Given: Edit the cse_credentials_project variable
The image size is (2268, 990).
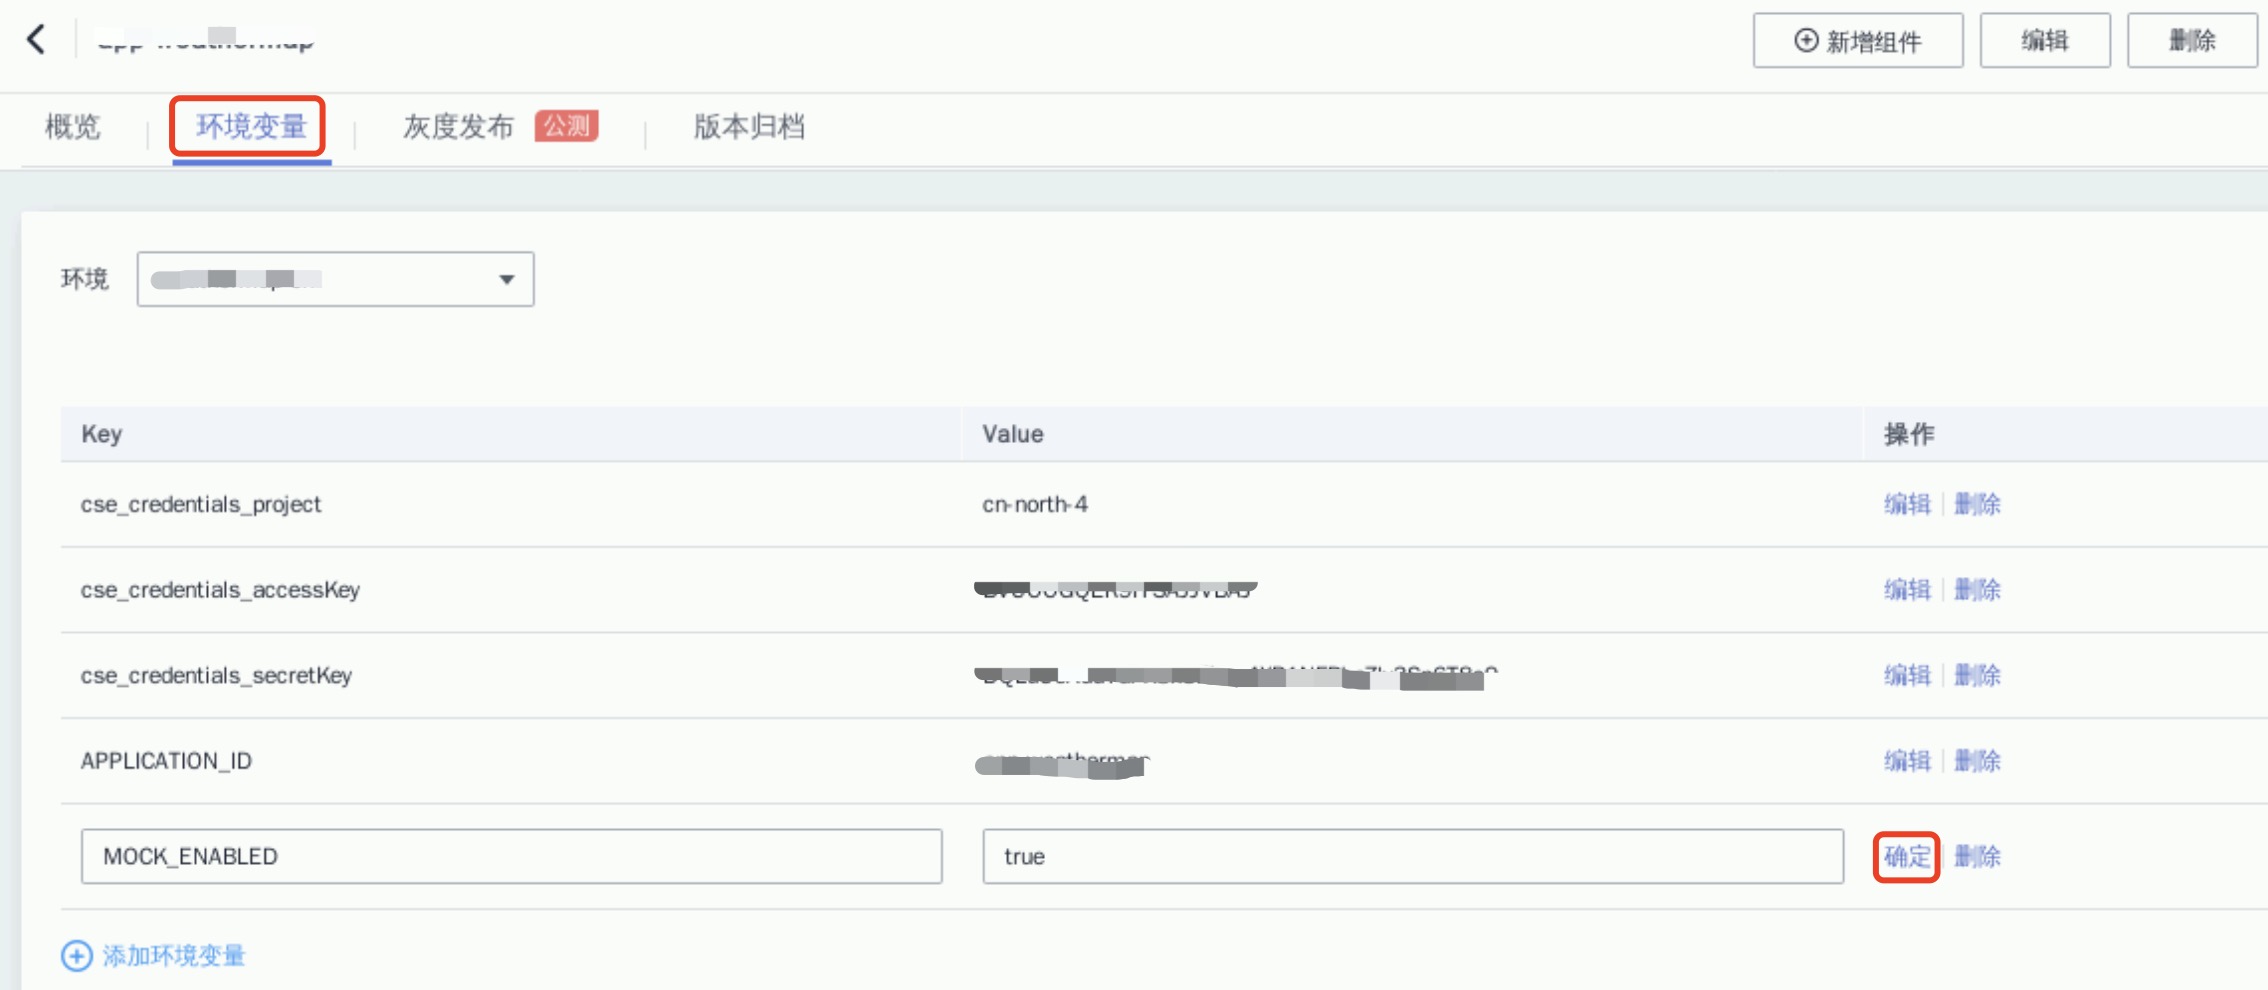Looking at the screenshot, I should pyautogui.click(x=1907, y=504).
